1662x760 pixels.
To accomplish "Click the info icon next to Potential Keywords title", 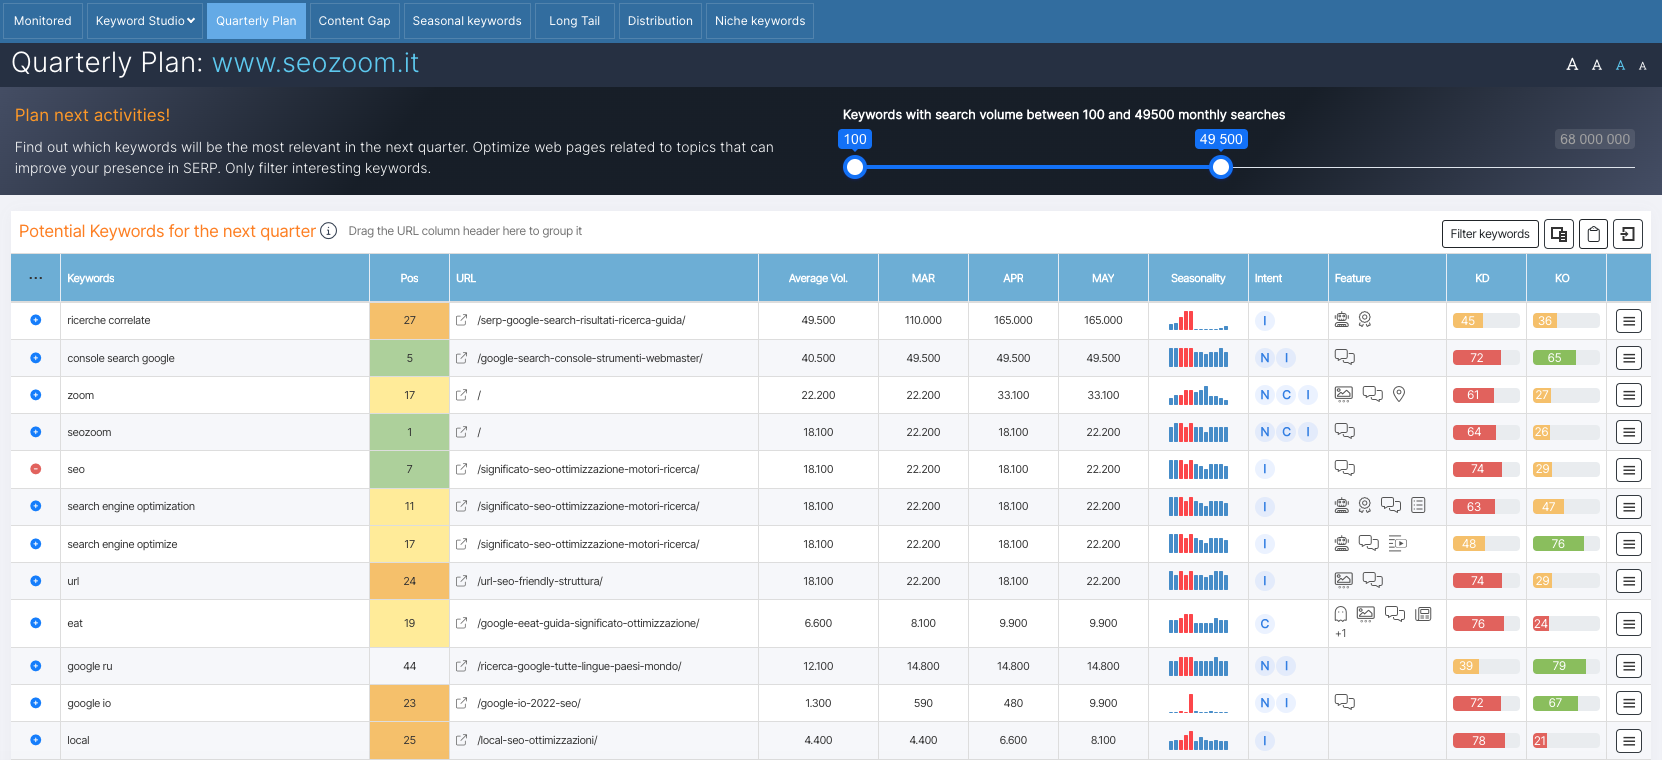I will click(x=328, y=231).
